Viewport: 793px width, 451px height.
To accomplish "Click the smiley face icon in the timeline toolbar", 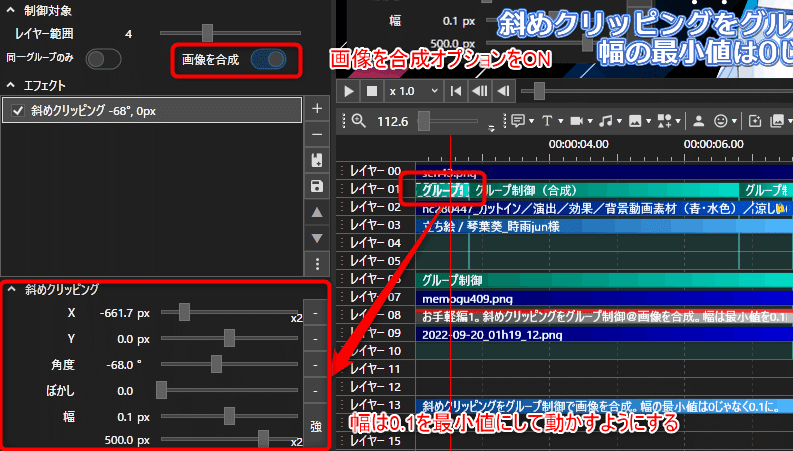I will tap(720, 121).
